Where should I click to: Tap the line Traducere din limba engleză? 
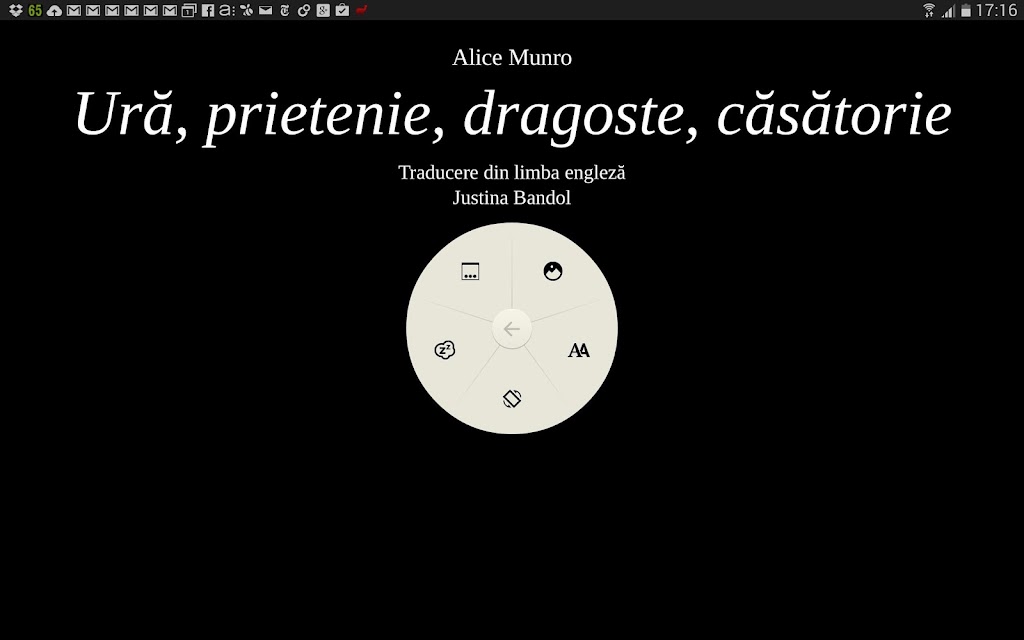click(512, 172)
